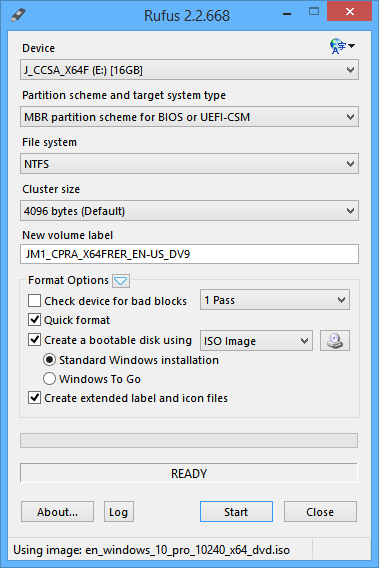Toggle the Format Options advanced arrow

(x=121, y=281)
